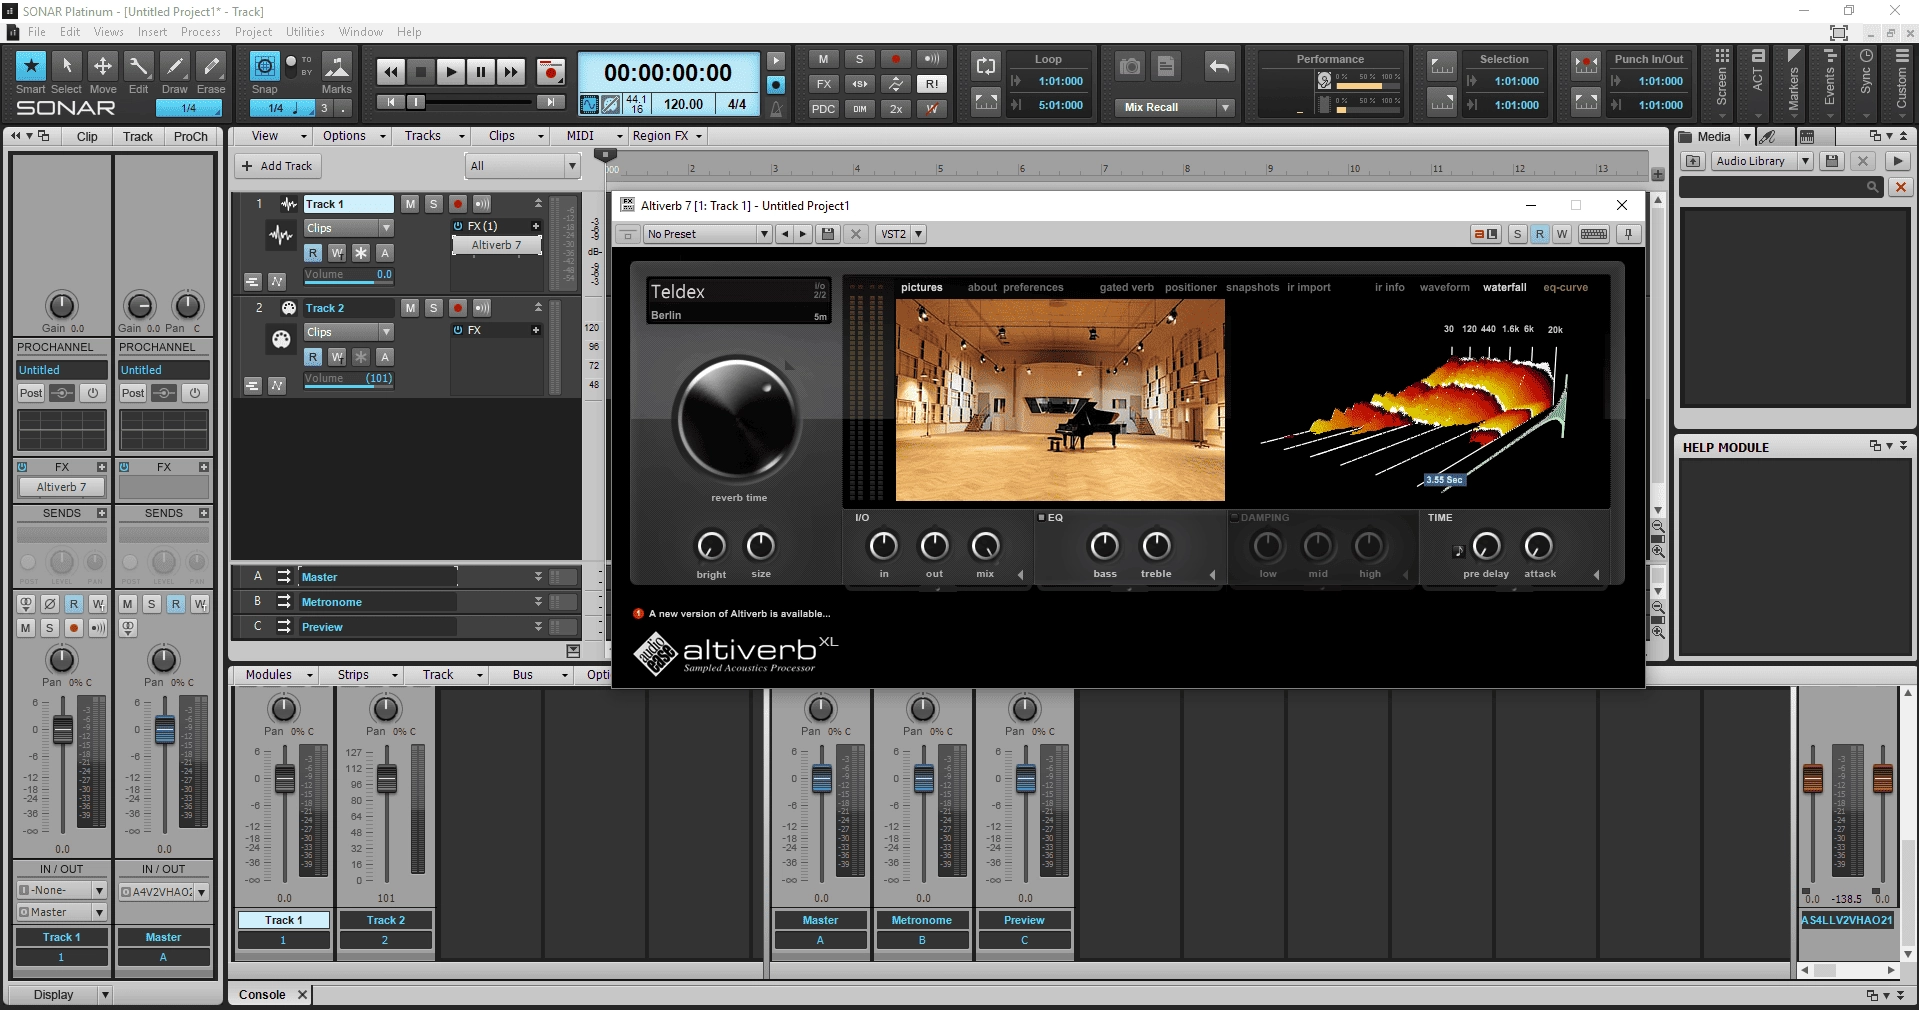Screen dimensions: 1919x1010
Task: Click the Media browser play preview icon
Action: [1897, 161]
